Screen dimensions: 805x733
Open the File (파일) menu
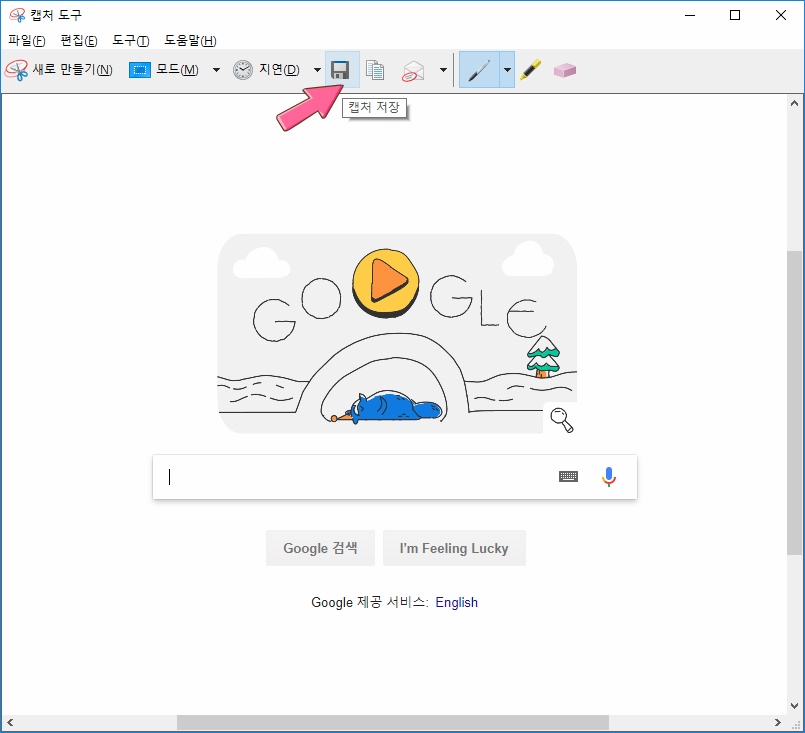(27, 41)
